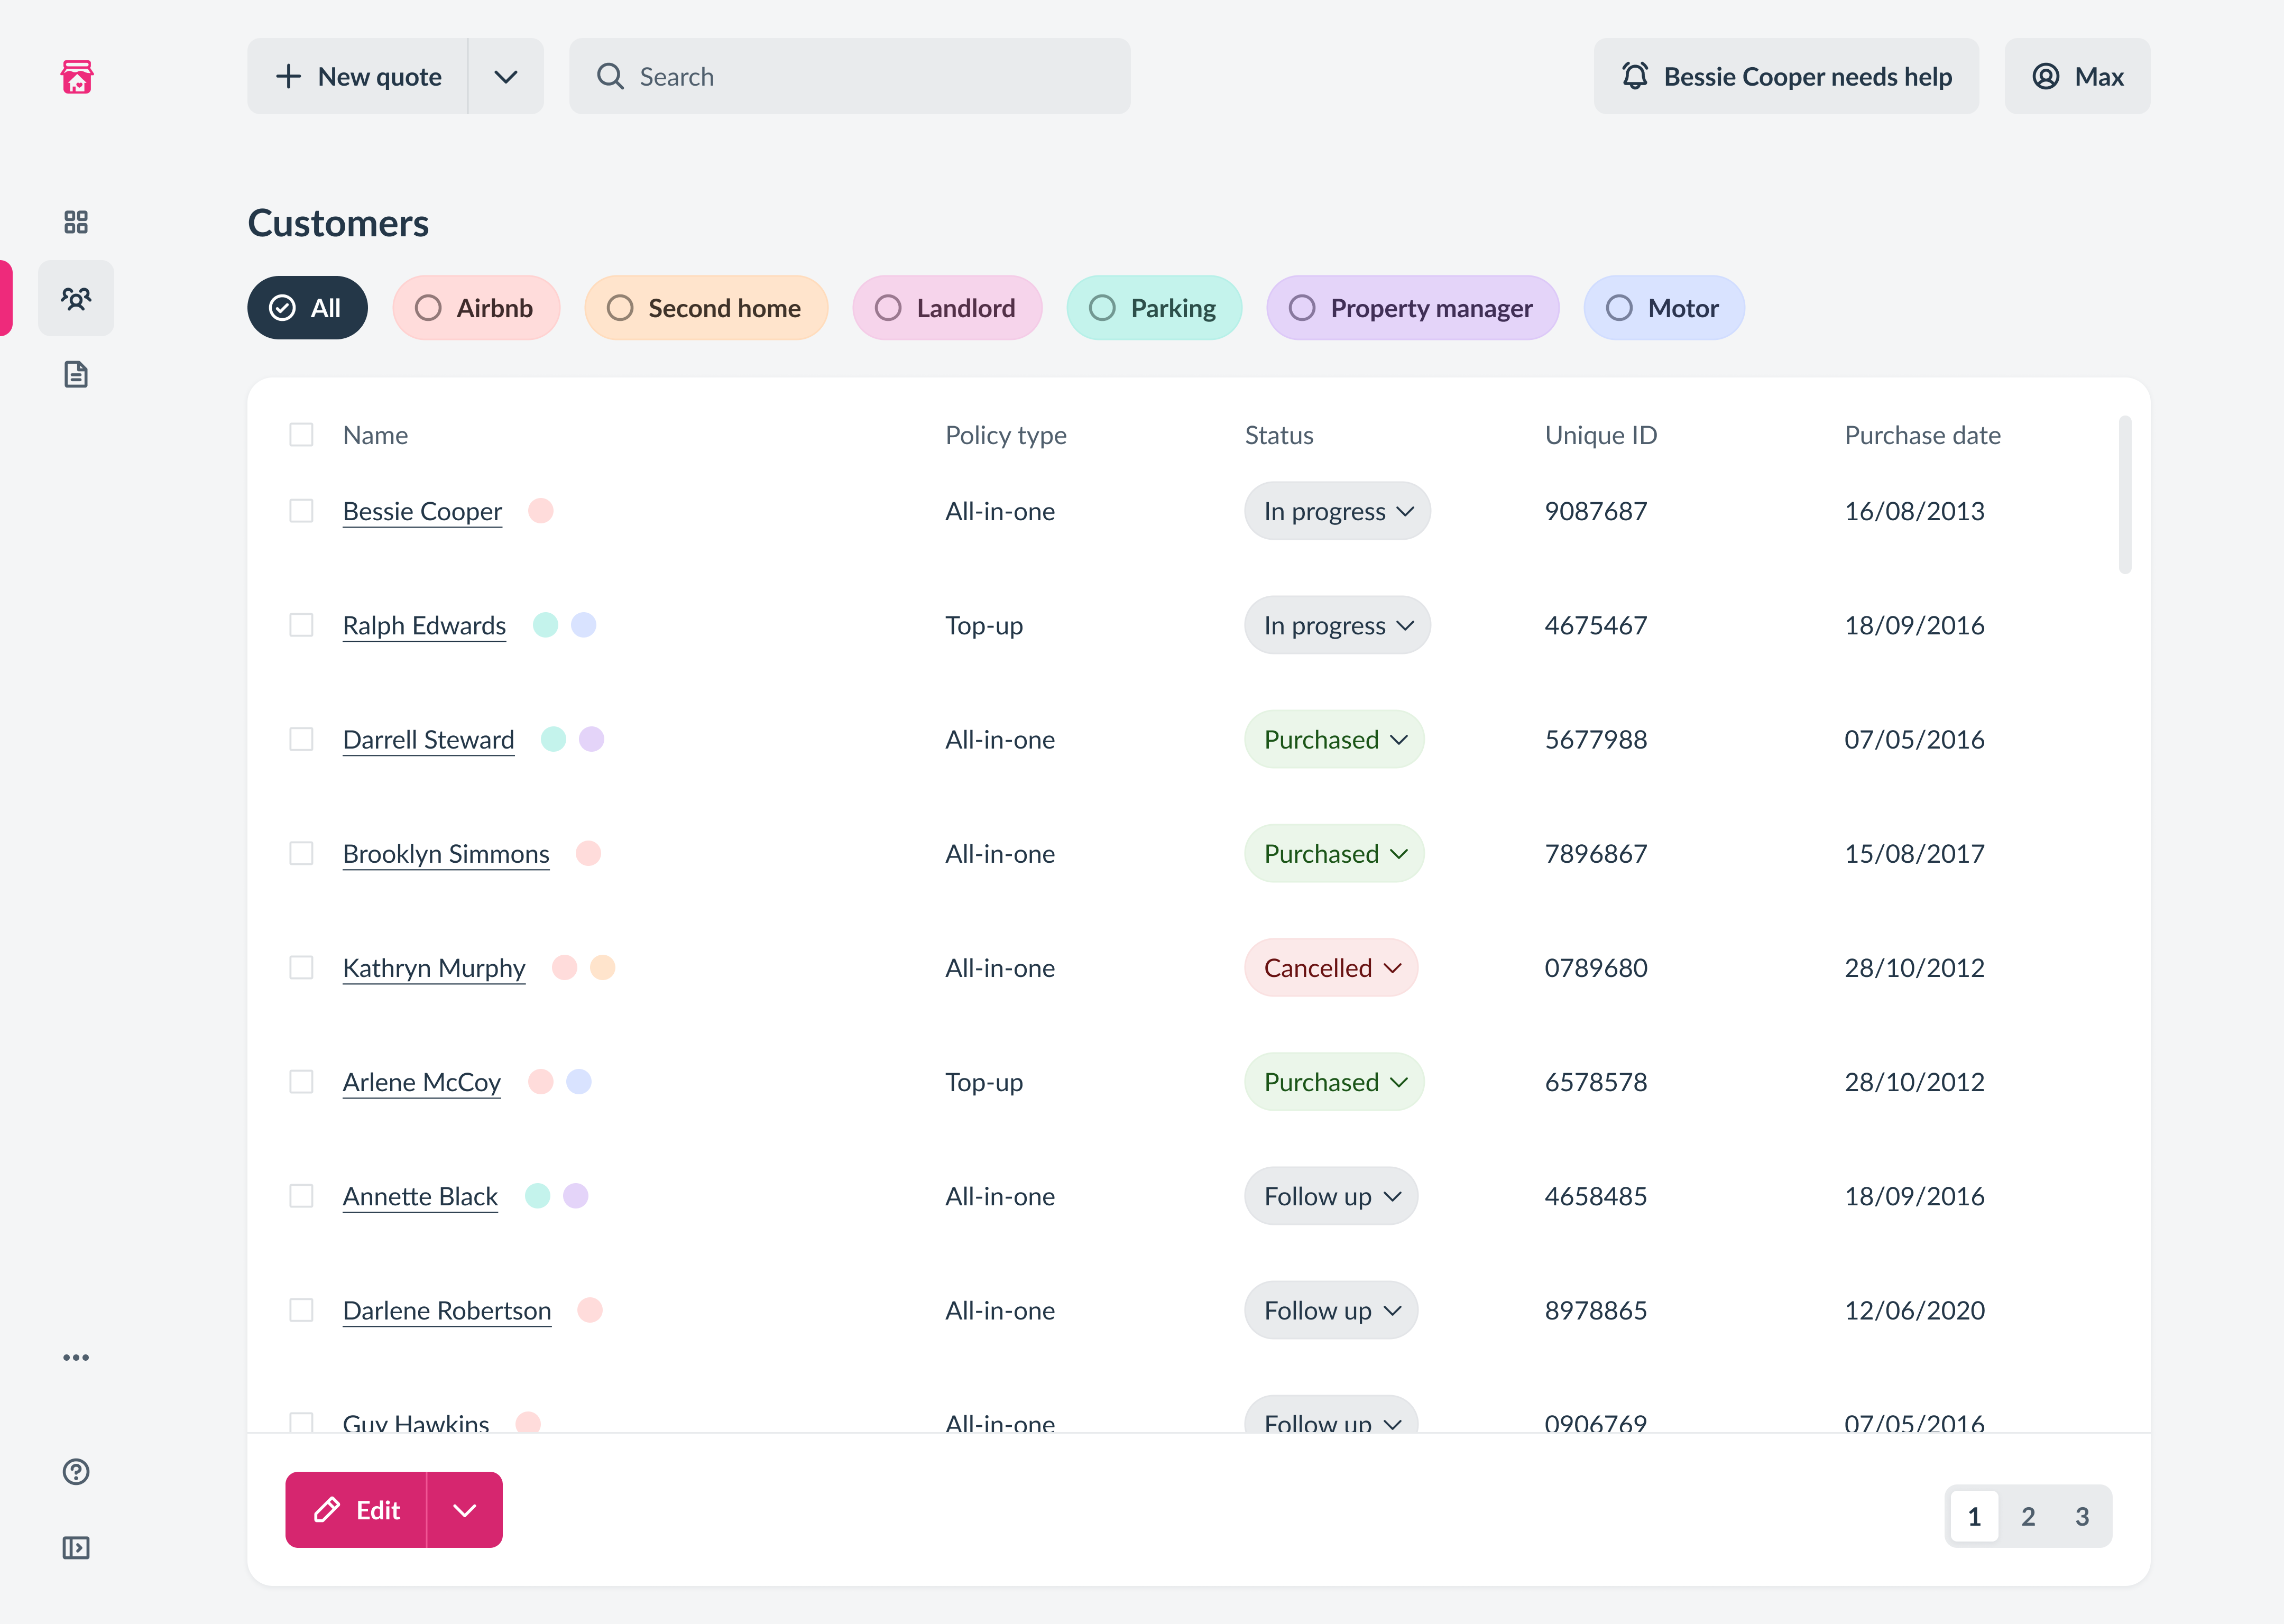
Task: Select the customers people icon in sidebar
Action: [x=76, y=298]
